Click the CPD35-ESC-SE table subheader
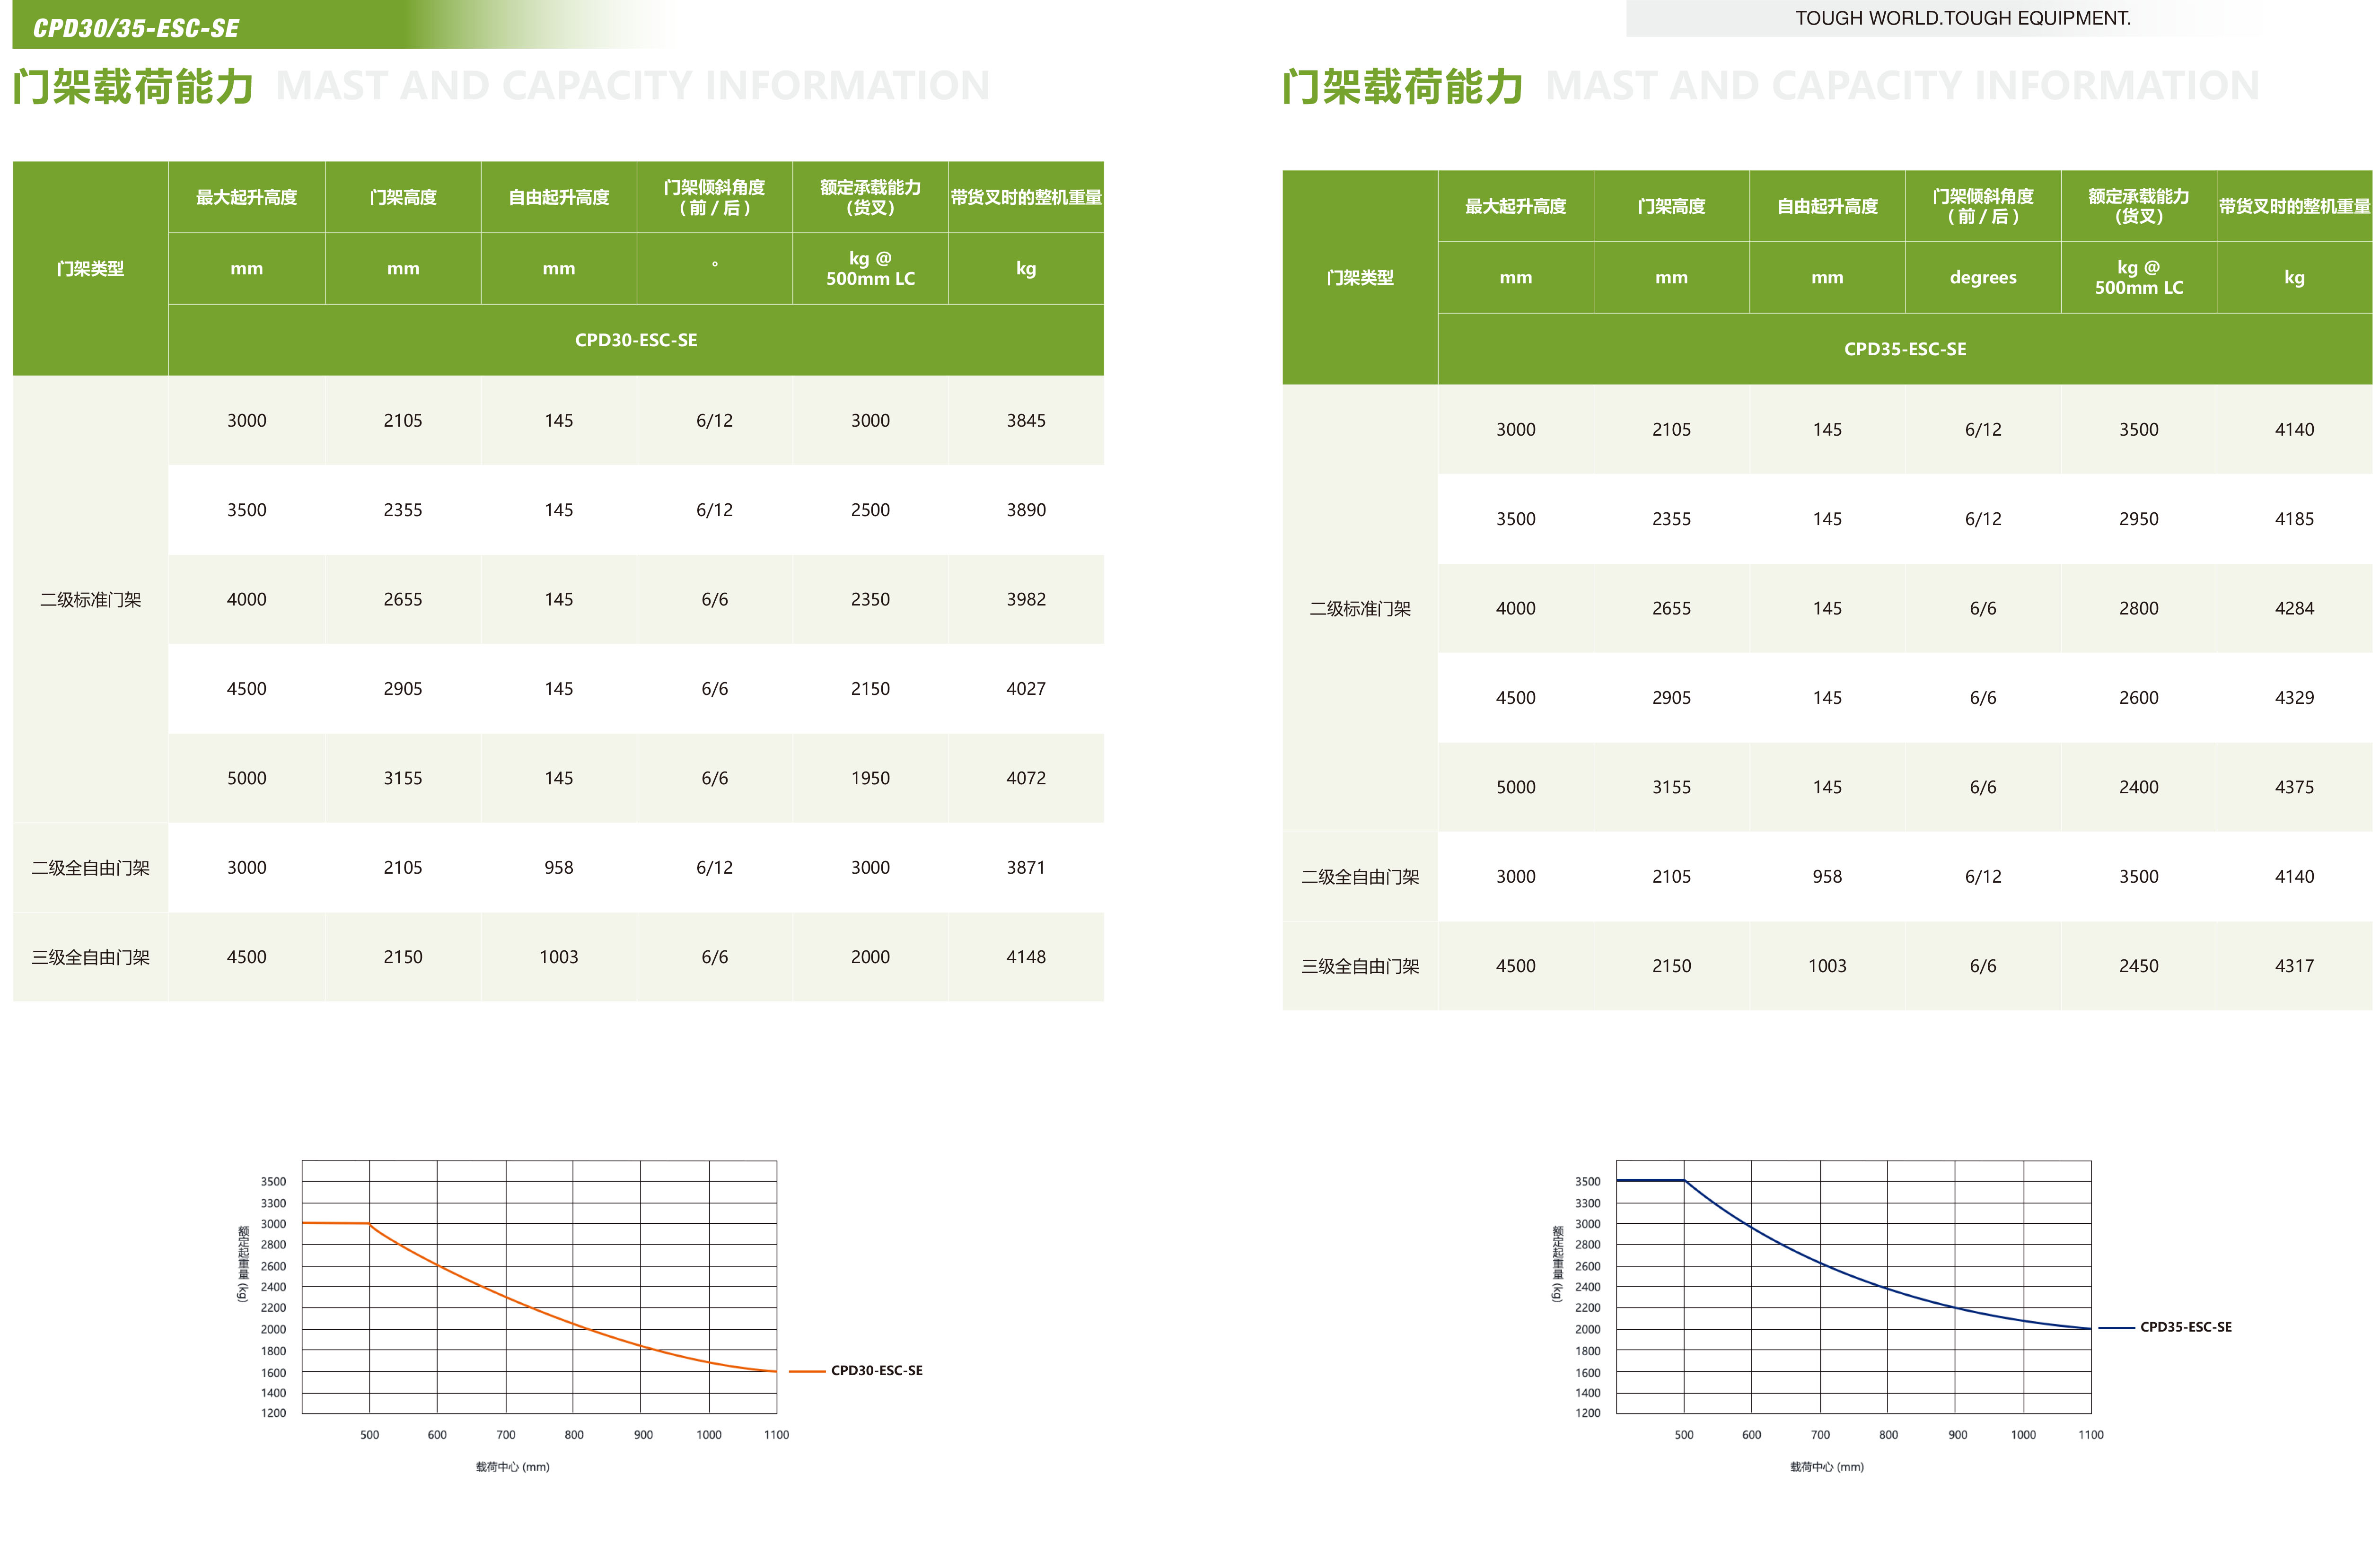The height and width of the screenshot is (1544, 2380). 1904,349
